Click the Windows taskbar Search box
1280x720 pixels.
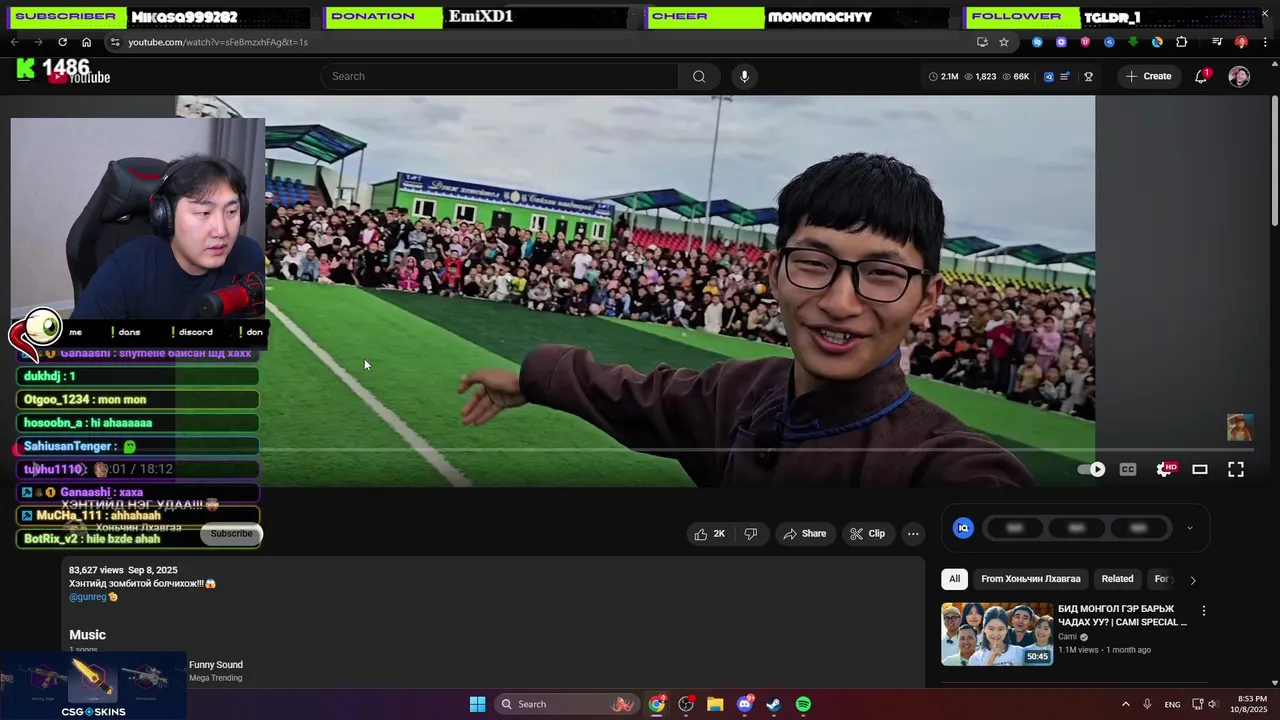568,704
